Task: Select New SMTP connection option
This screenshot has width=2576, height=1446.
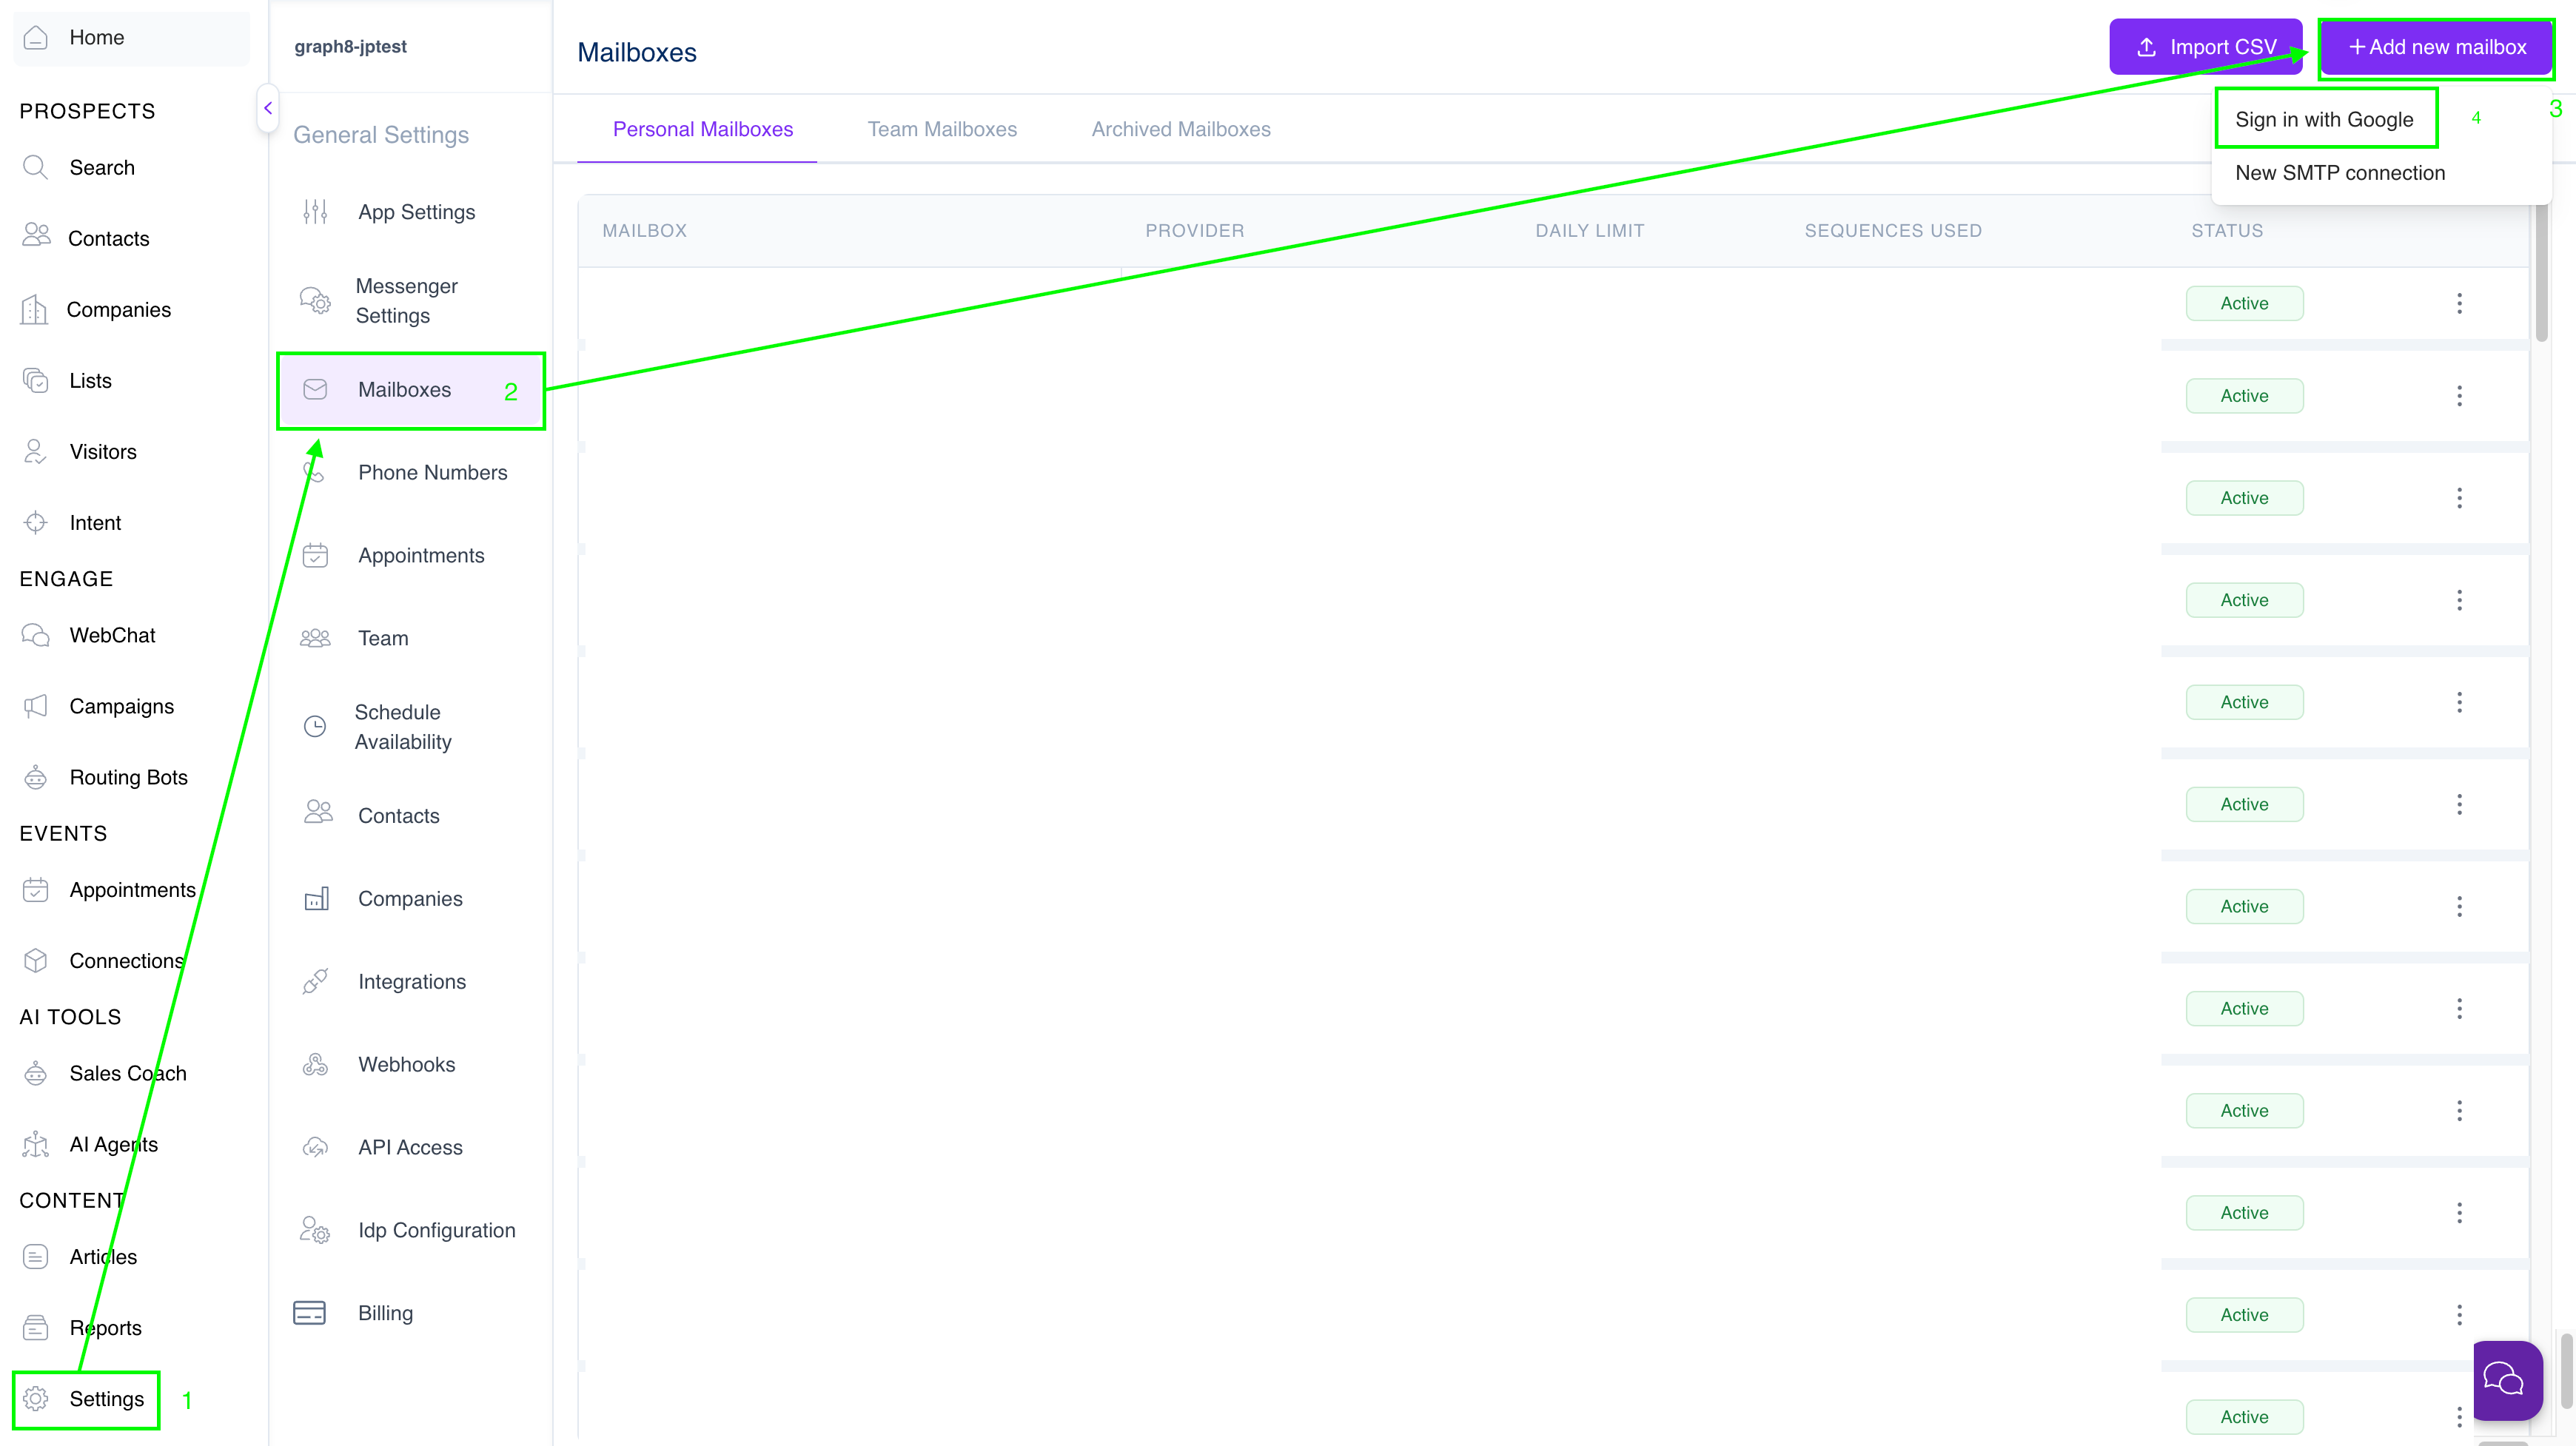Action: pos(2340,173)
